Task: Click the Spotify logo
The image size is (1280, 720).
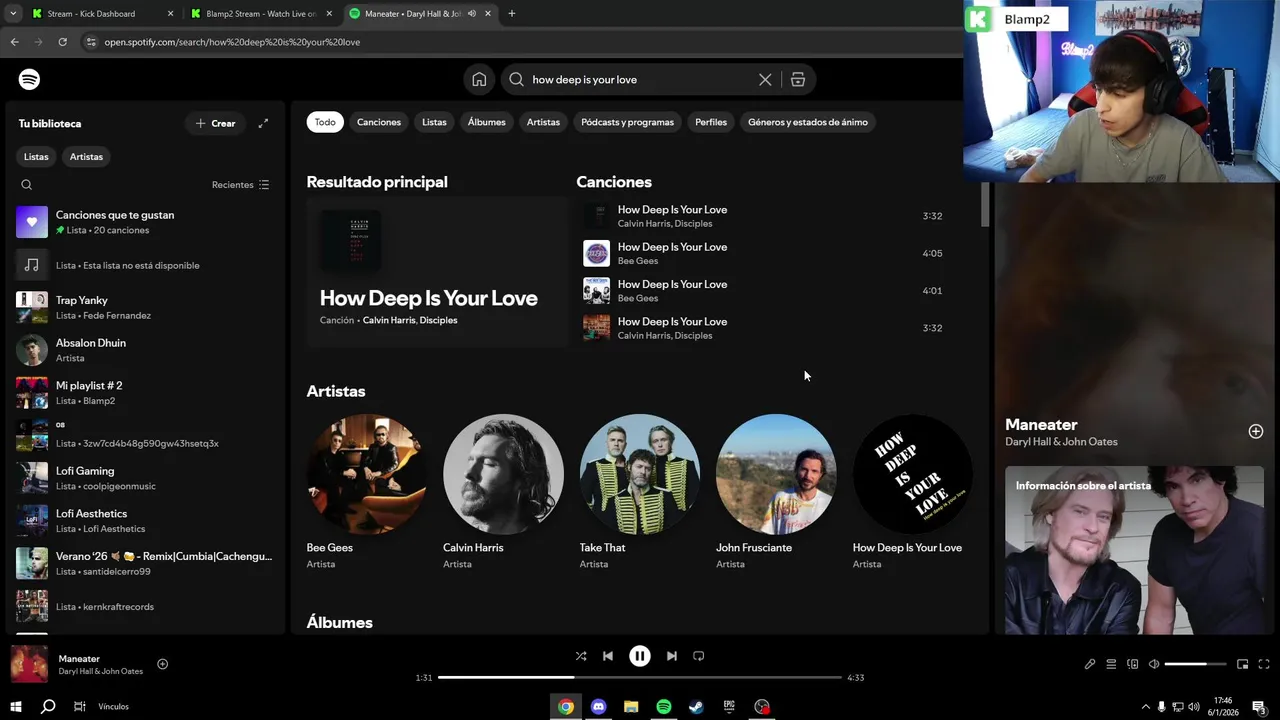Action: pos(29,79)
